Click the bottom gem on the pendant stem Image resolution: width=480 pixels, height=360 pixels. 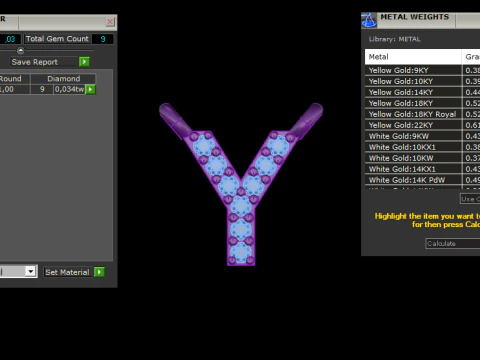point(241,252)
